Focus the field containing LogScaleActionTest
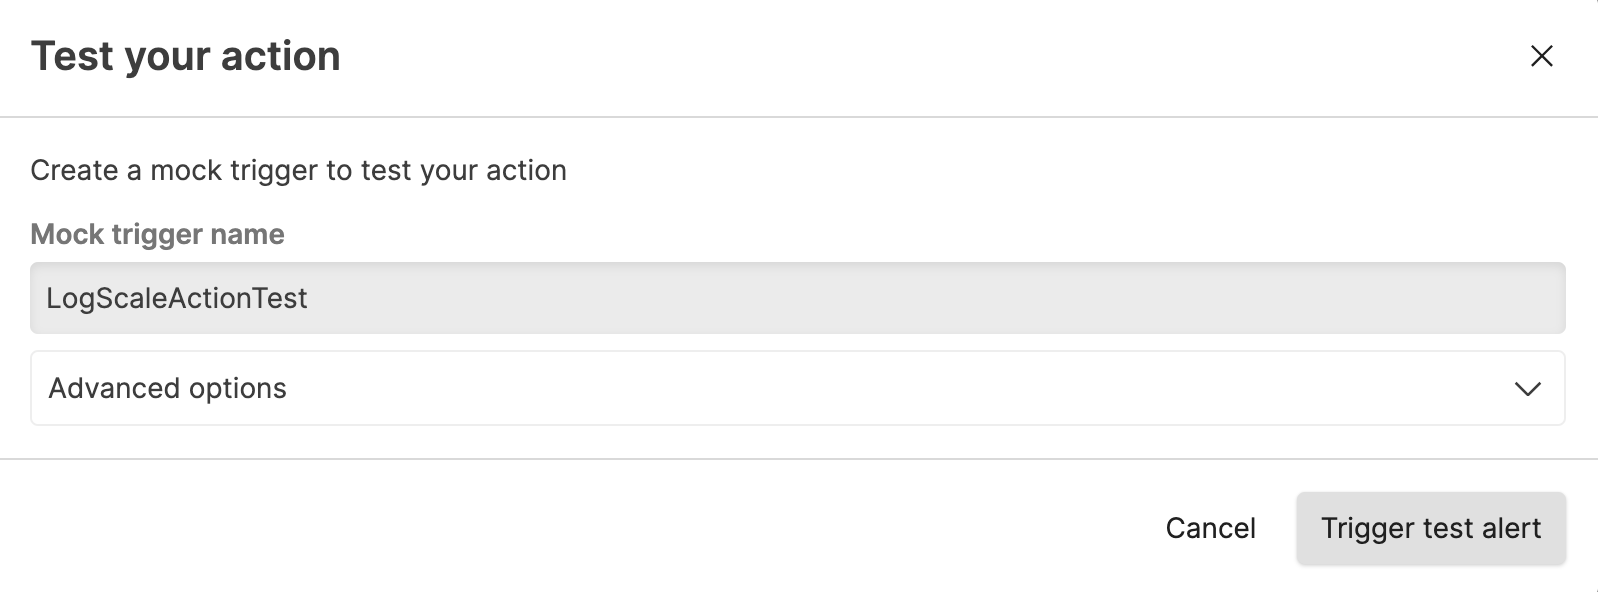 [798, 298]
